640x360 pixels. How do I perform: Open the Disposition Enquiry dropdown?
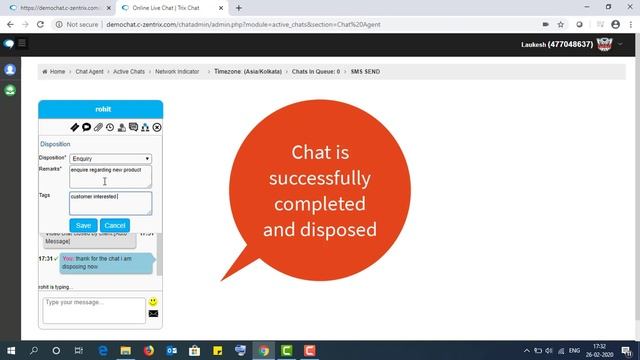point(111,158)
